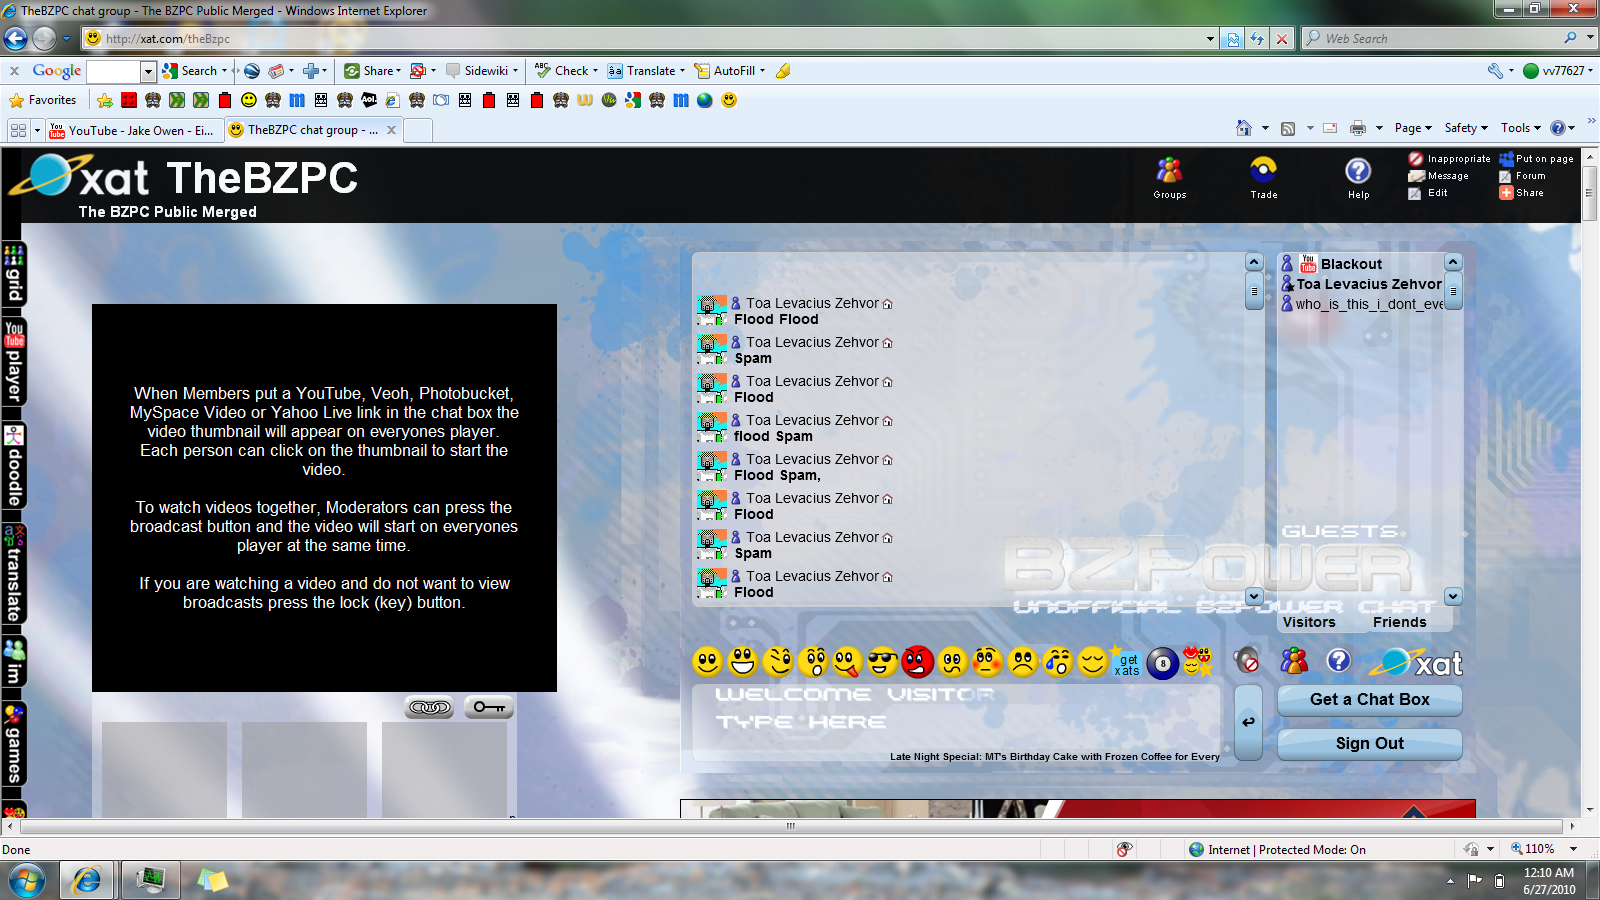Screen dimensions: 1600x900
Task: Open the zoom level 110% dropdown
Action: click(x=1573, y=849)
